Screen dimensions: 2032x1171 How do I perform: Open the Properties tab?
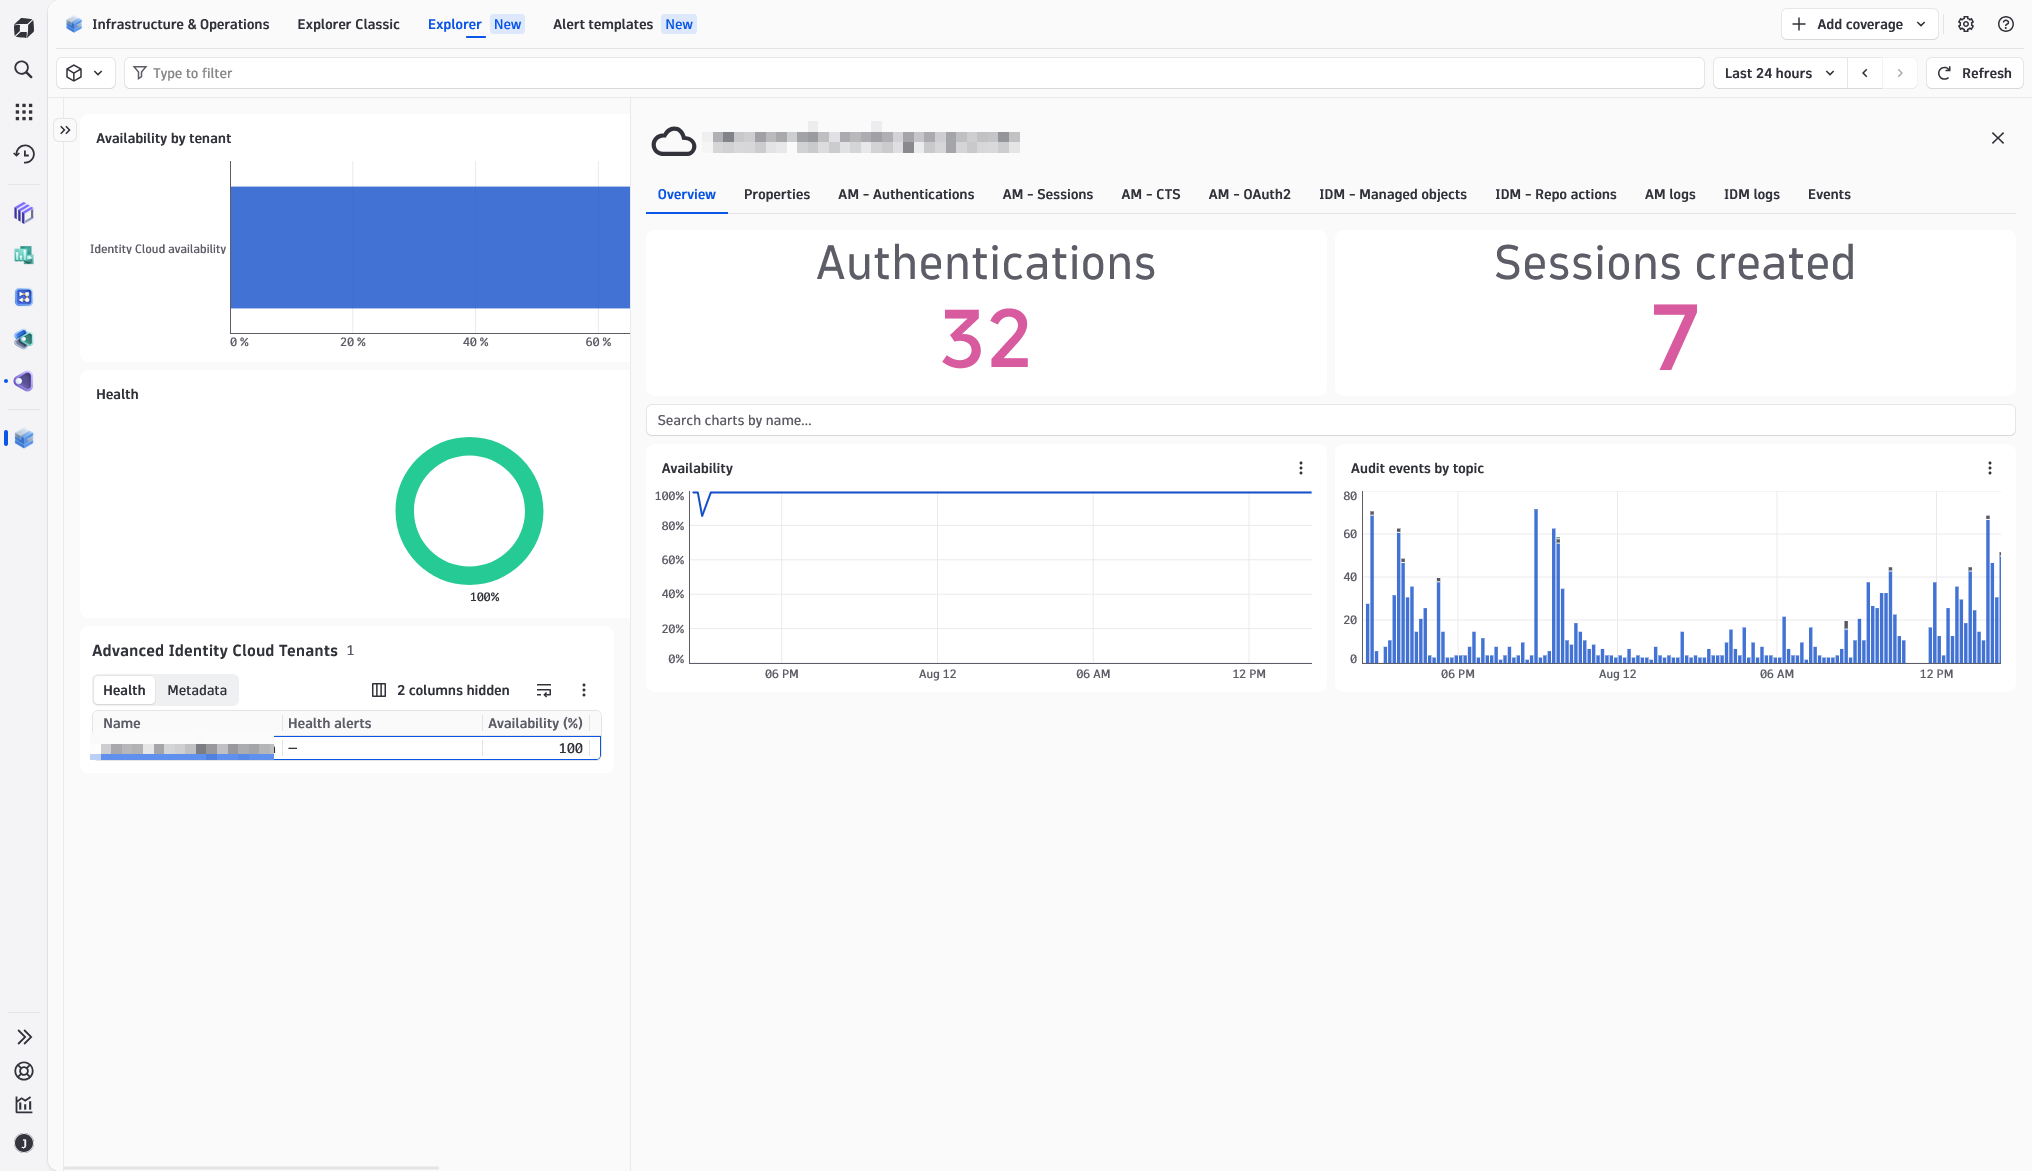[777, 194]
